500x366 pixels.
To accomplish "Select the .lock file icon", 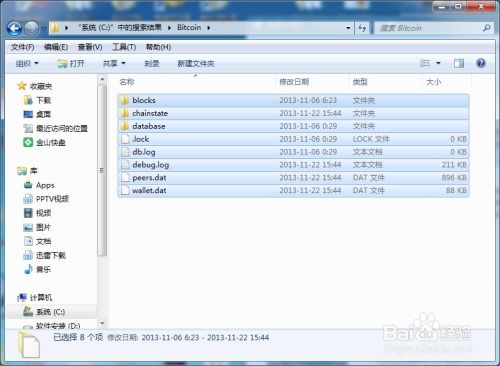I will [125, 139].
